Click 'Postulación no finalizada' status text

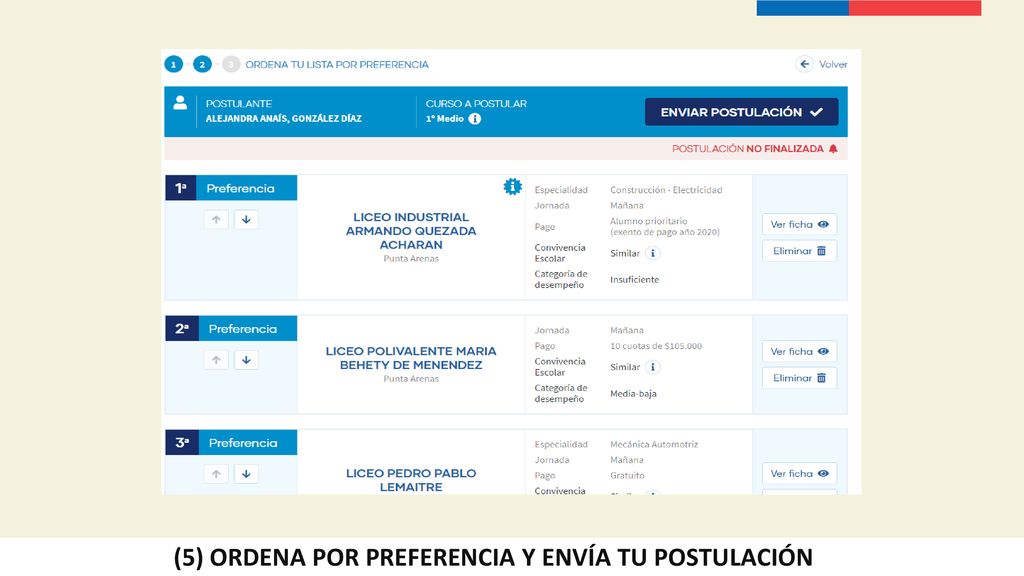click(x=748, y=149)
